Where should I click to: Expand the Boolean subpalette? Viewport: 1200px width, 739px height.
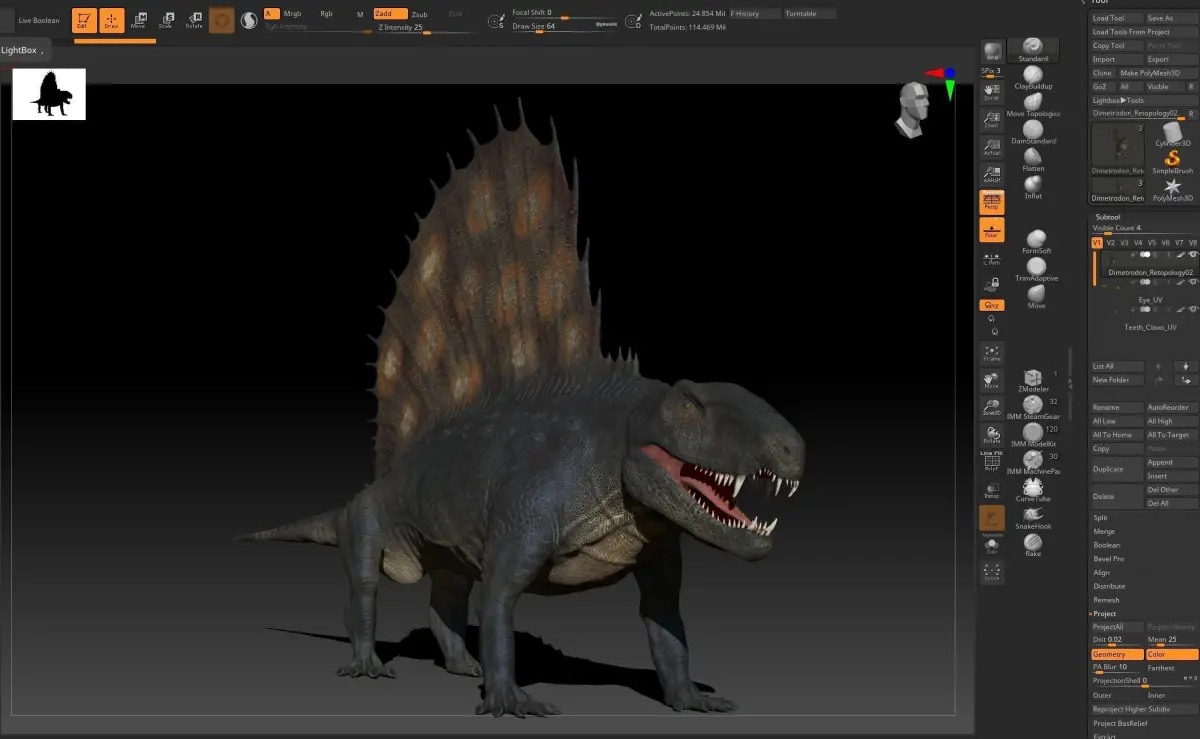coord(1107,545)
